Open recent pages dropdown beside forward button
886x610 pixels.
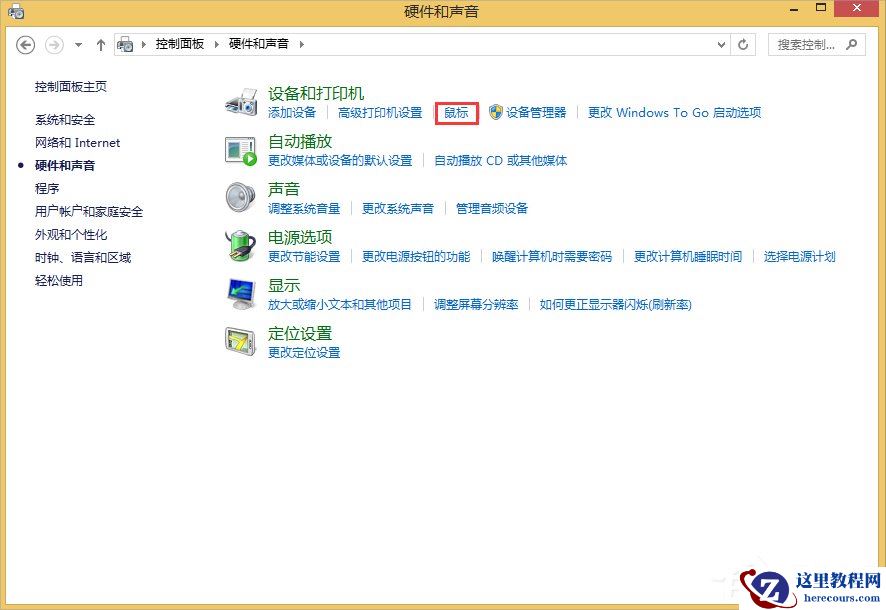click(x=78, y=45)
